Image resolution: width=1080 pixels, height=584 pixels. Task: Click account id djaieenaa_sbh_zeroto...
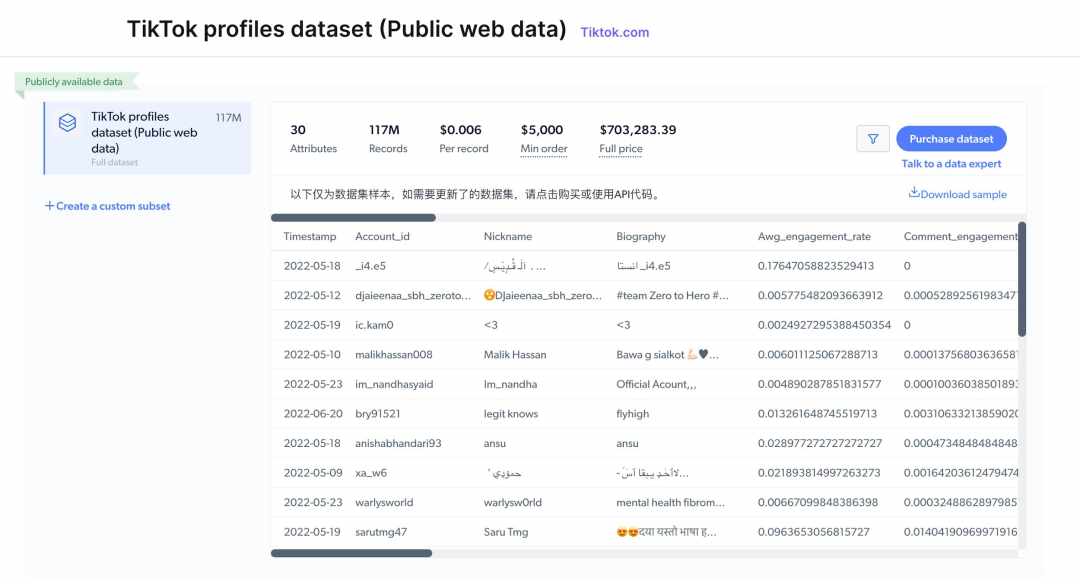click(x=413, y=295)
